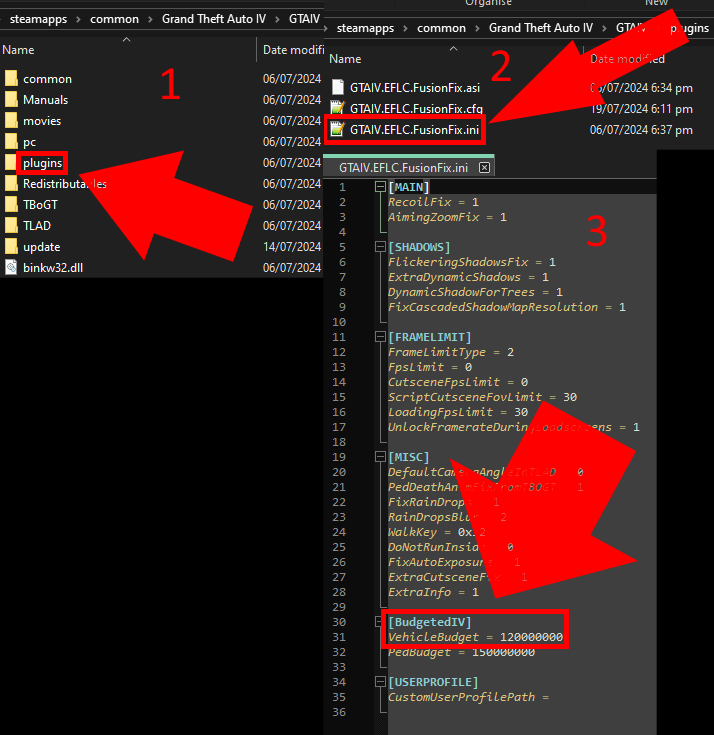
Task: Place cursor on VehicleBudget value 120000000
Action: (531, 637)
